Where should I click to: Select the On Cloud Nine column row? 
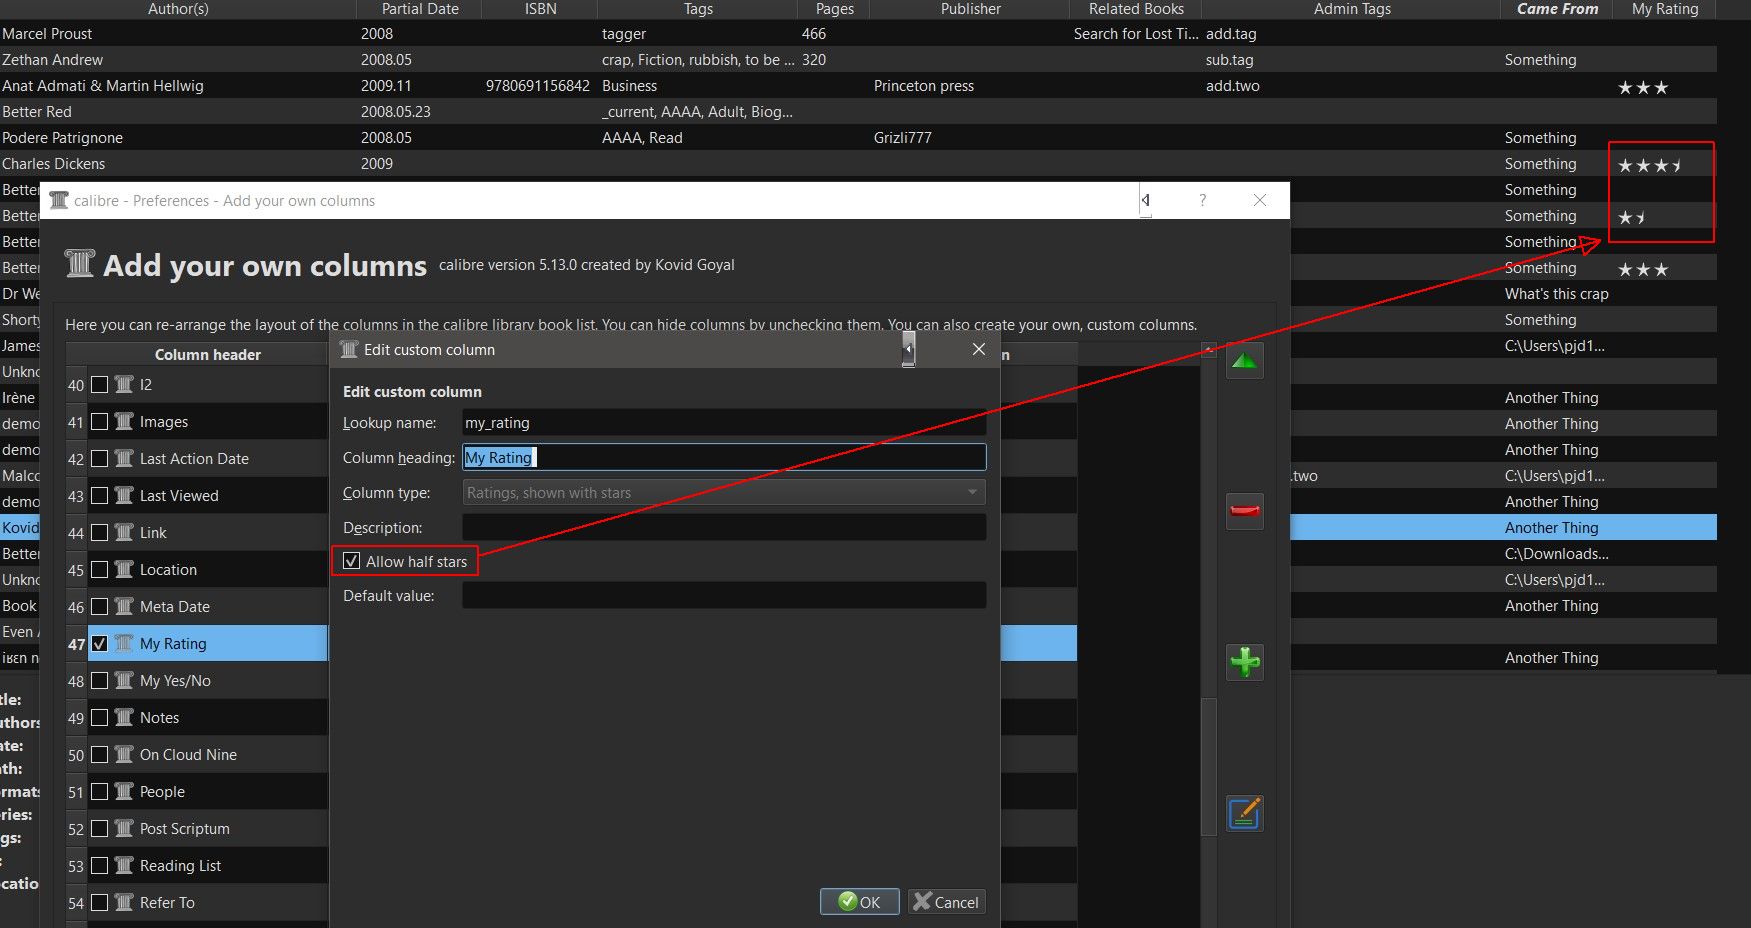(x=208, y=754)
